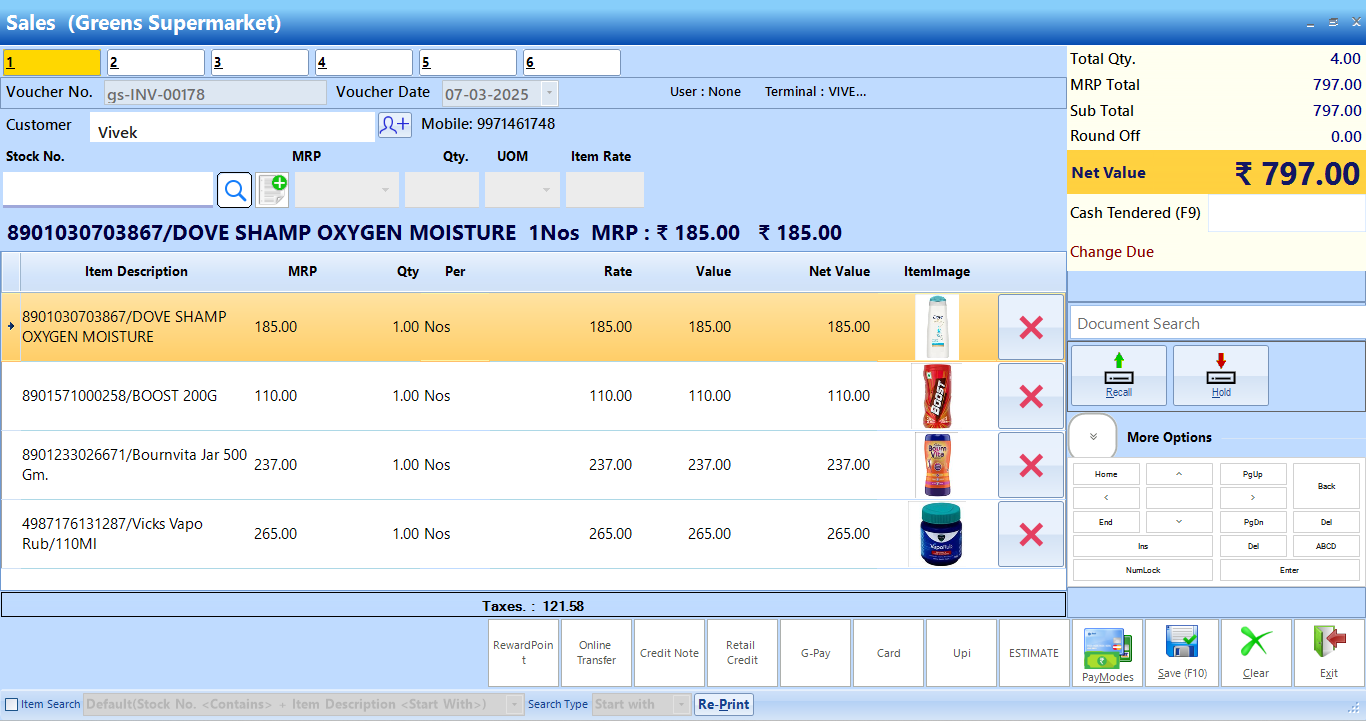
Task: Click the NumLock keypad key
Action: coord(1143,570)
